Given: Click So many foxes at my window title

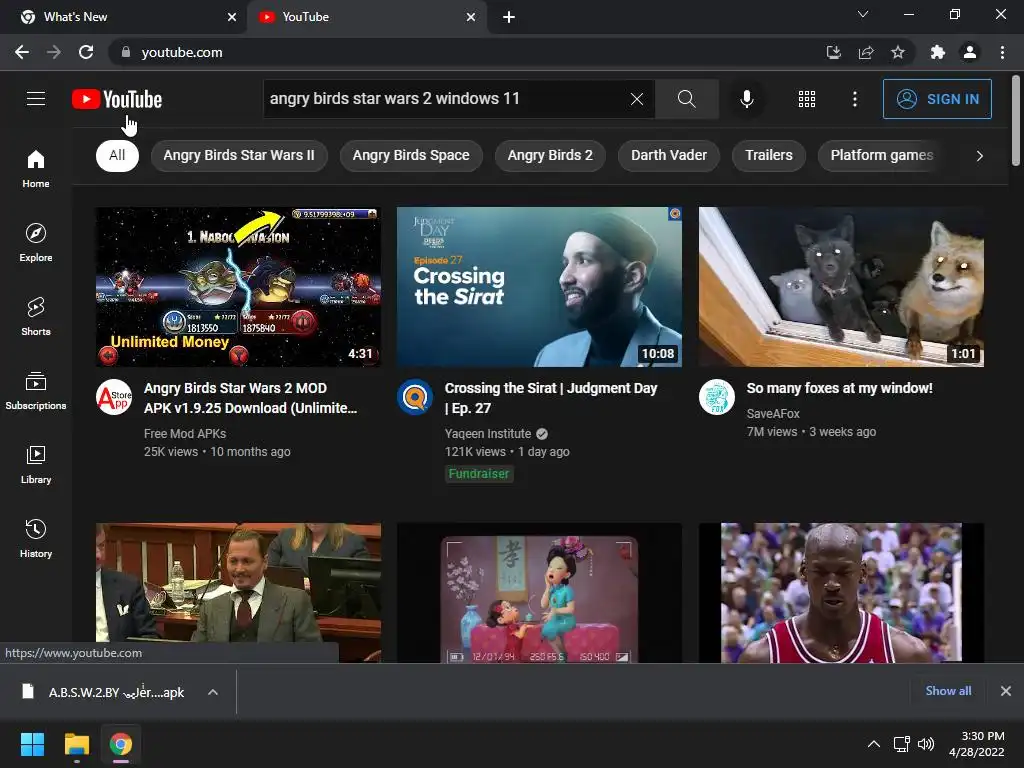Looking at the screenshot, I should click(x=840, y=388).
